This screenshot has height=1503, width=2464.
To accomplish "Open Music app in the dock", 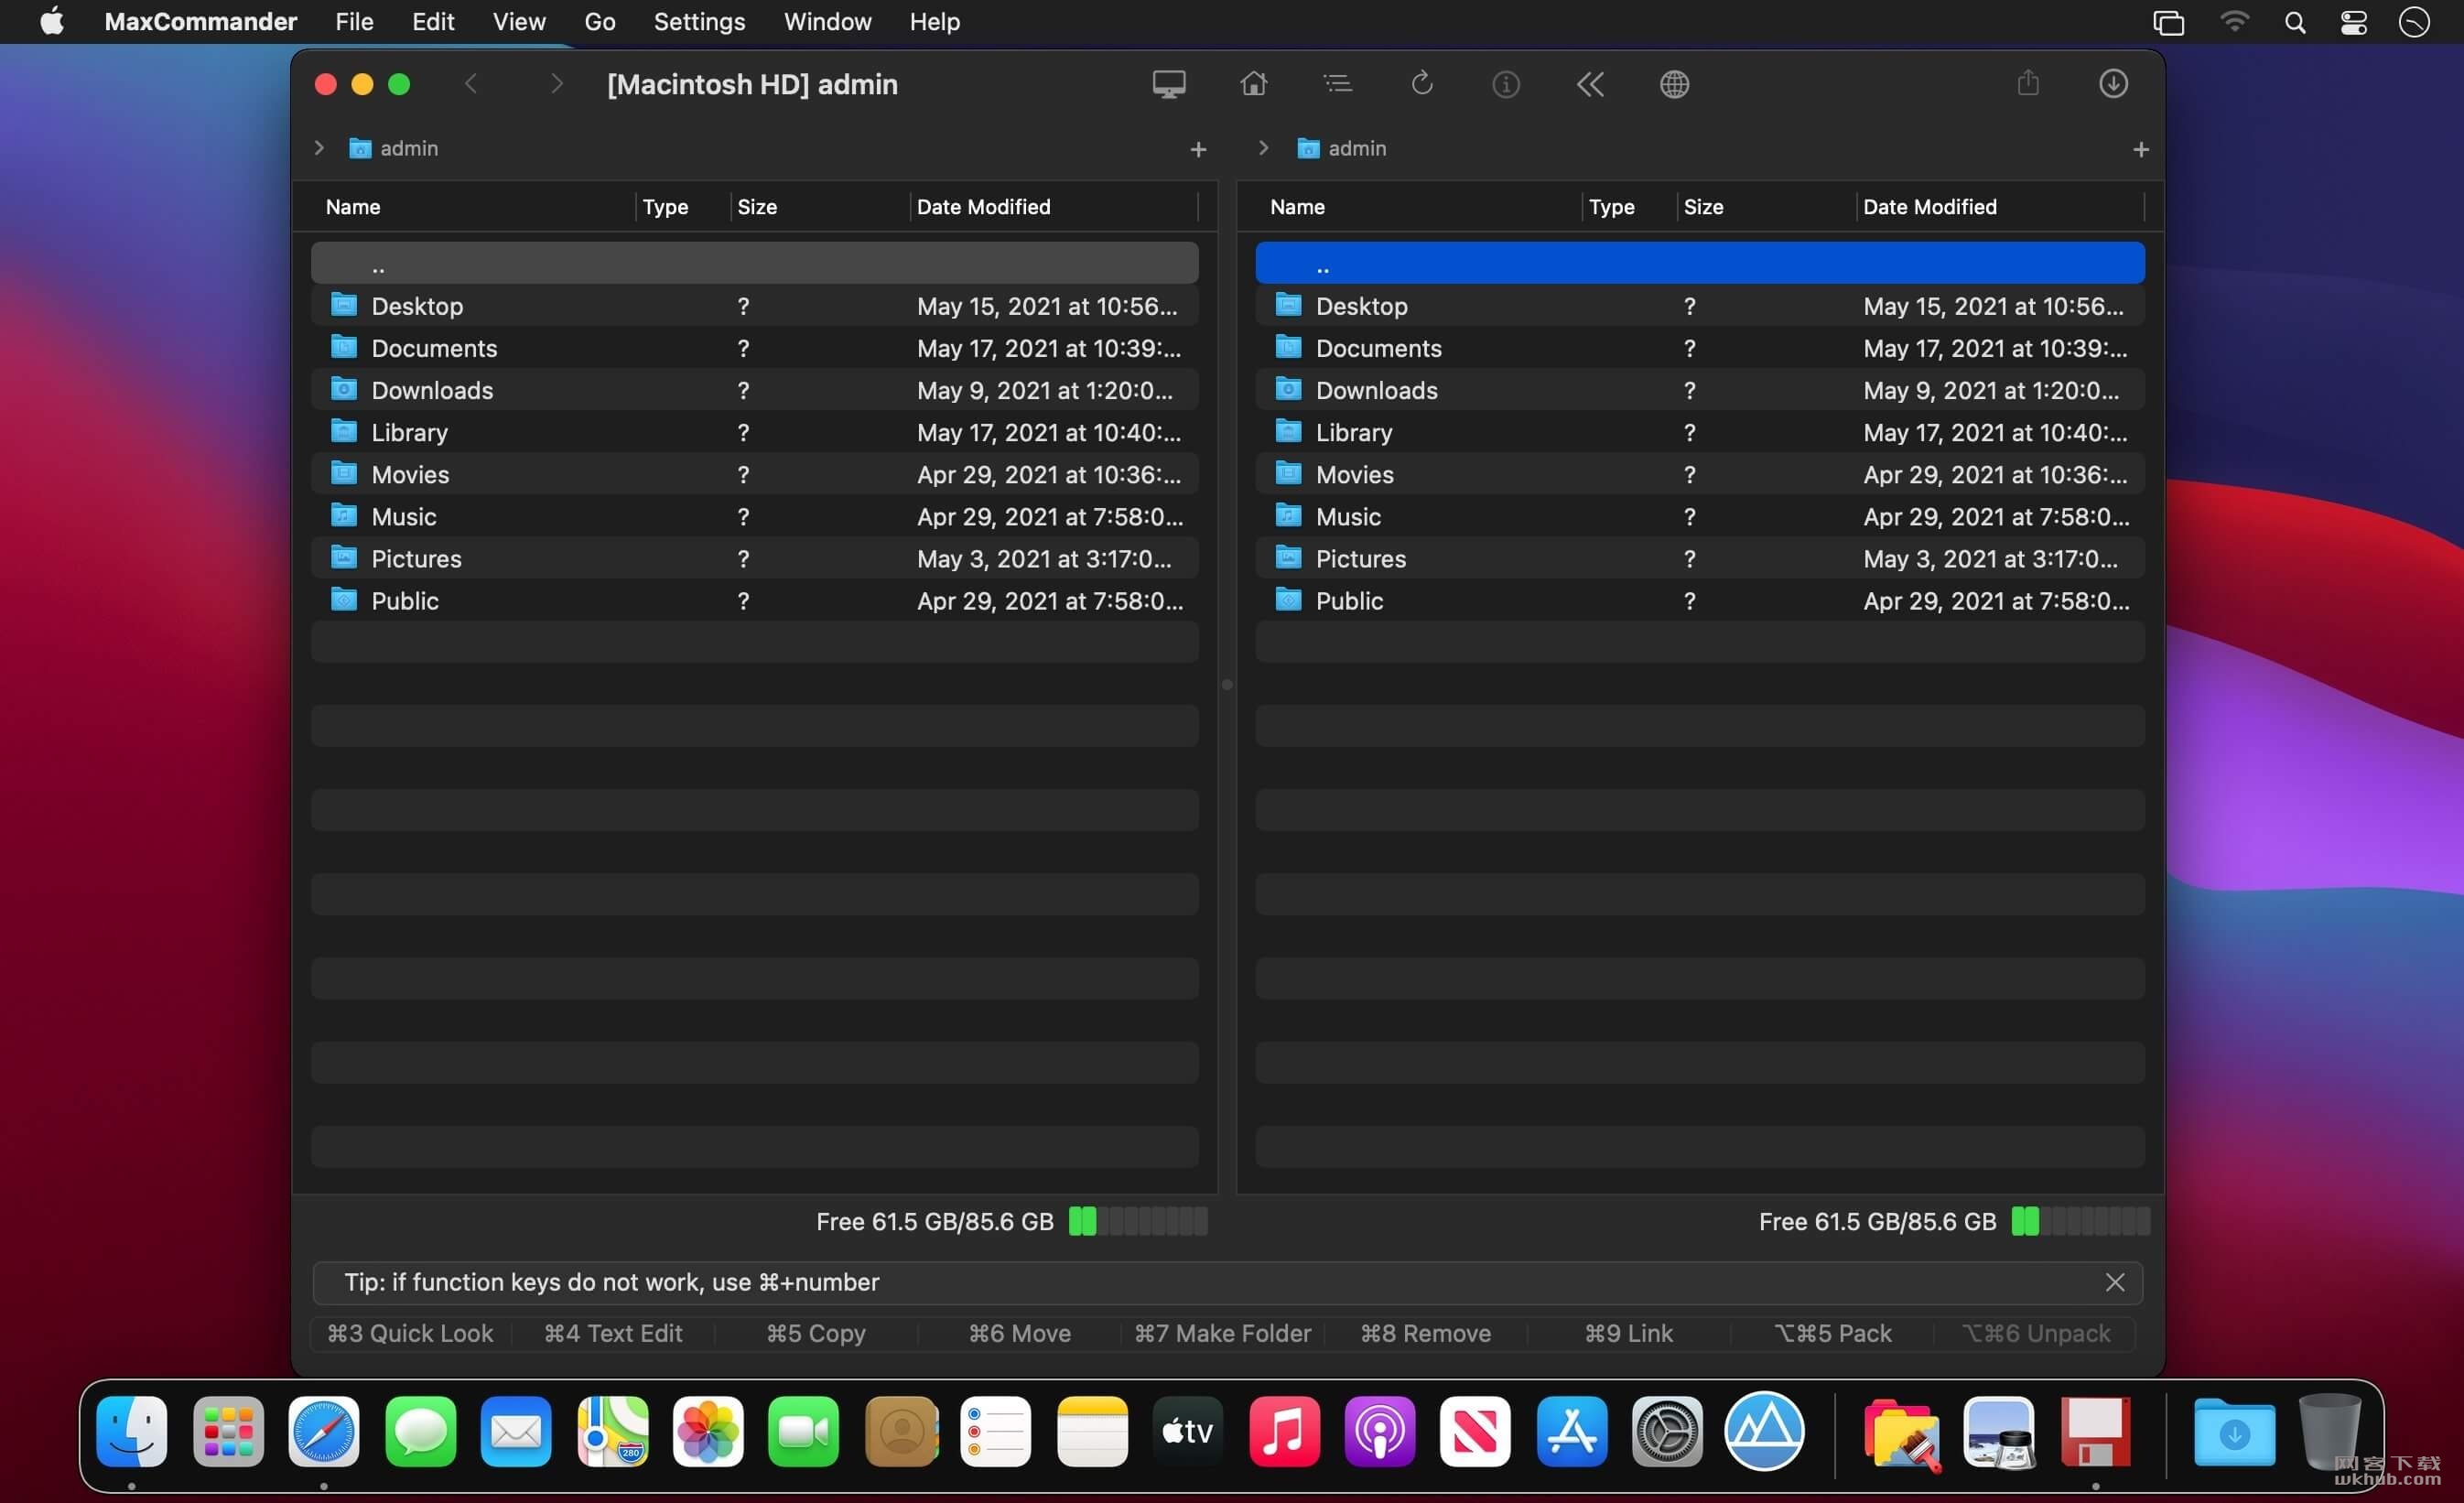I will tap(1284, 1431).
